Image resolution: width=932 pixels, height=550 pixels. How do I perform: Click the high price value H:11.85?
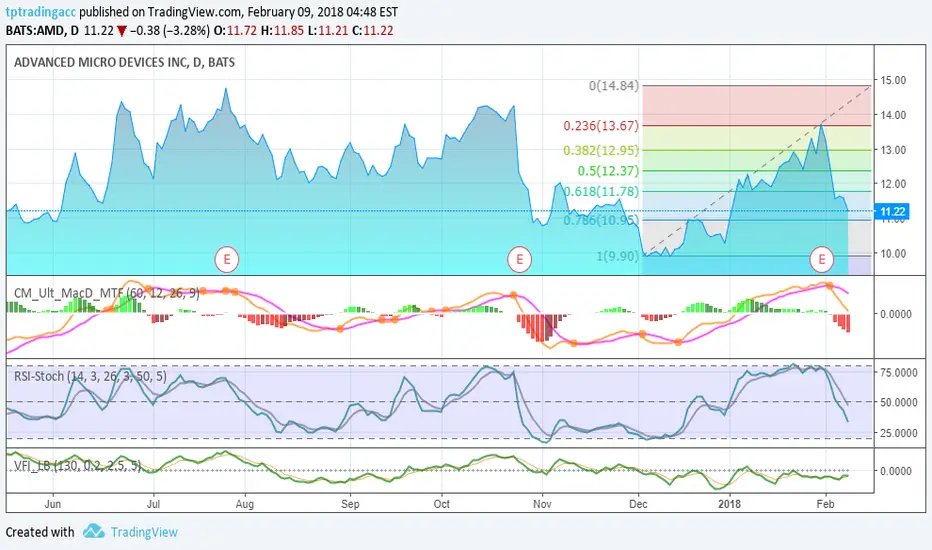(x=282, y=31)
